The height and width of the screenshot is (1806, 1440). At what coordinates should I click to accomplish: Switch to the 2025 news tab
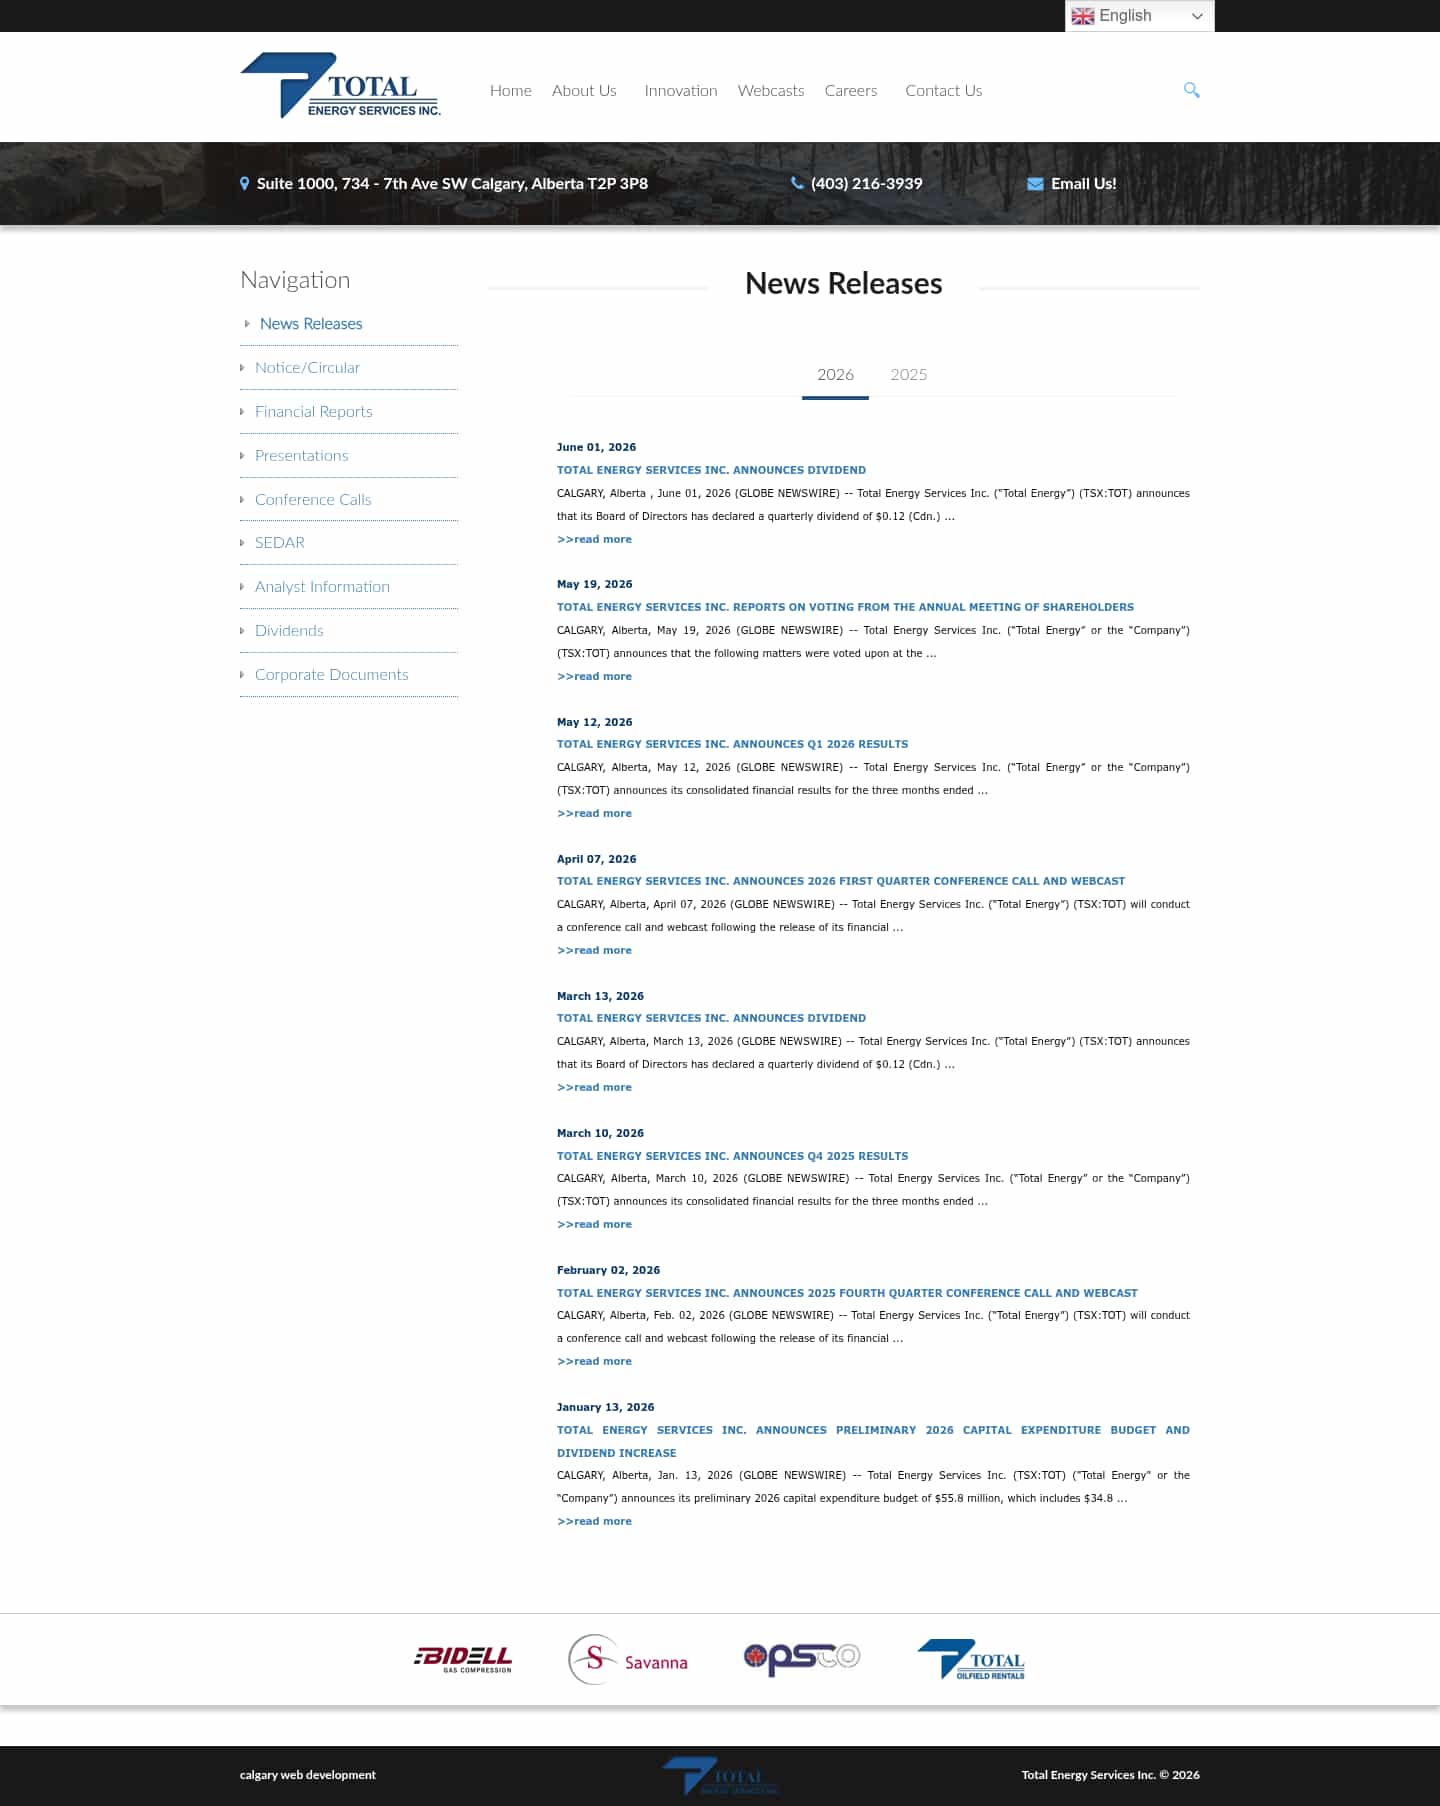point(909,375)
